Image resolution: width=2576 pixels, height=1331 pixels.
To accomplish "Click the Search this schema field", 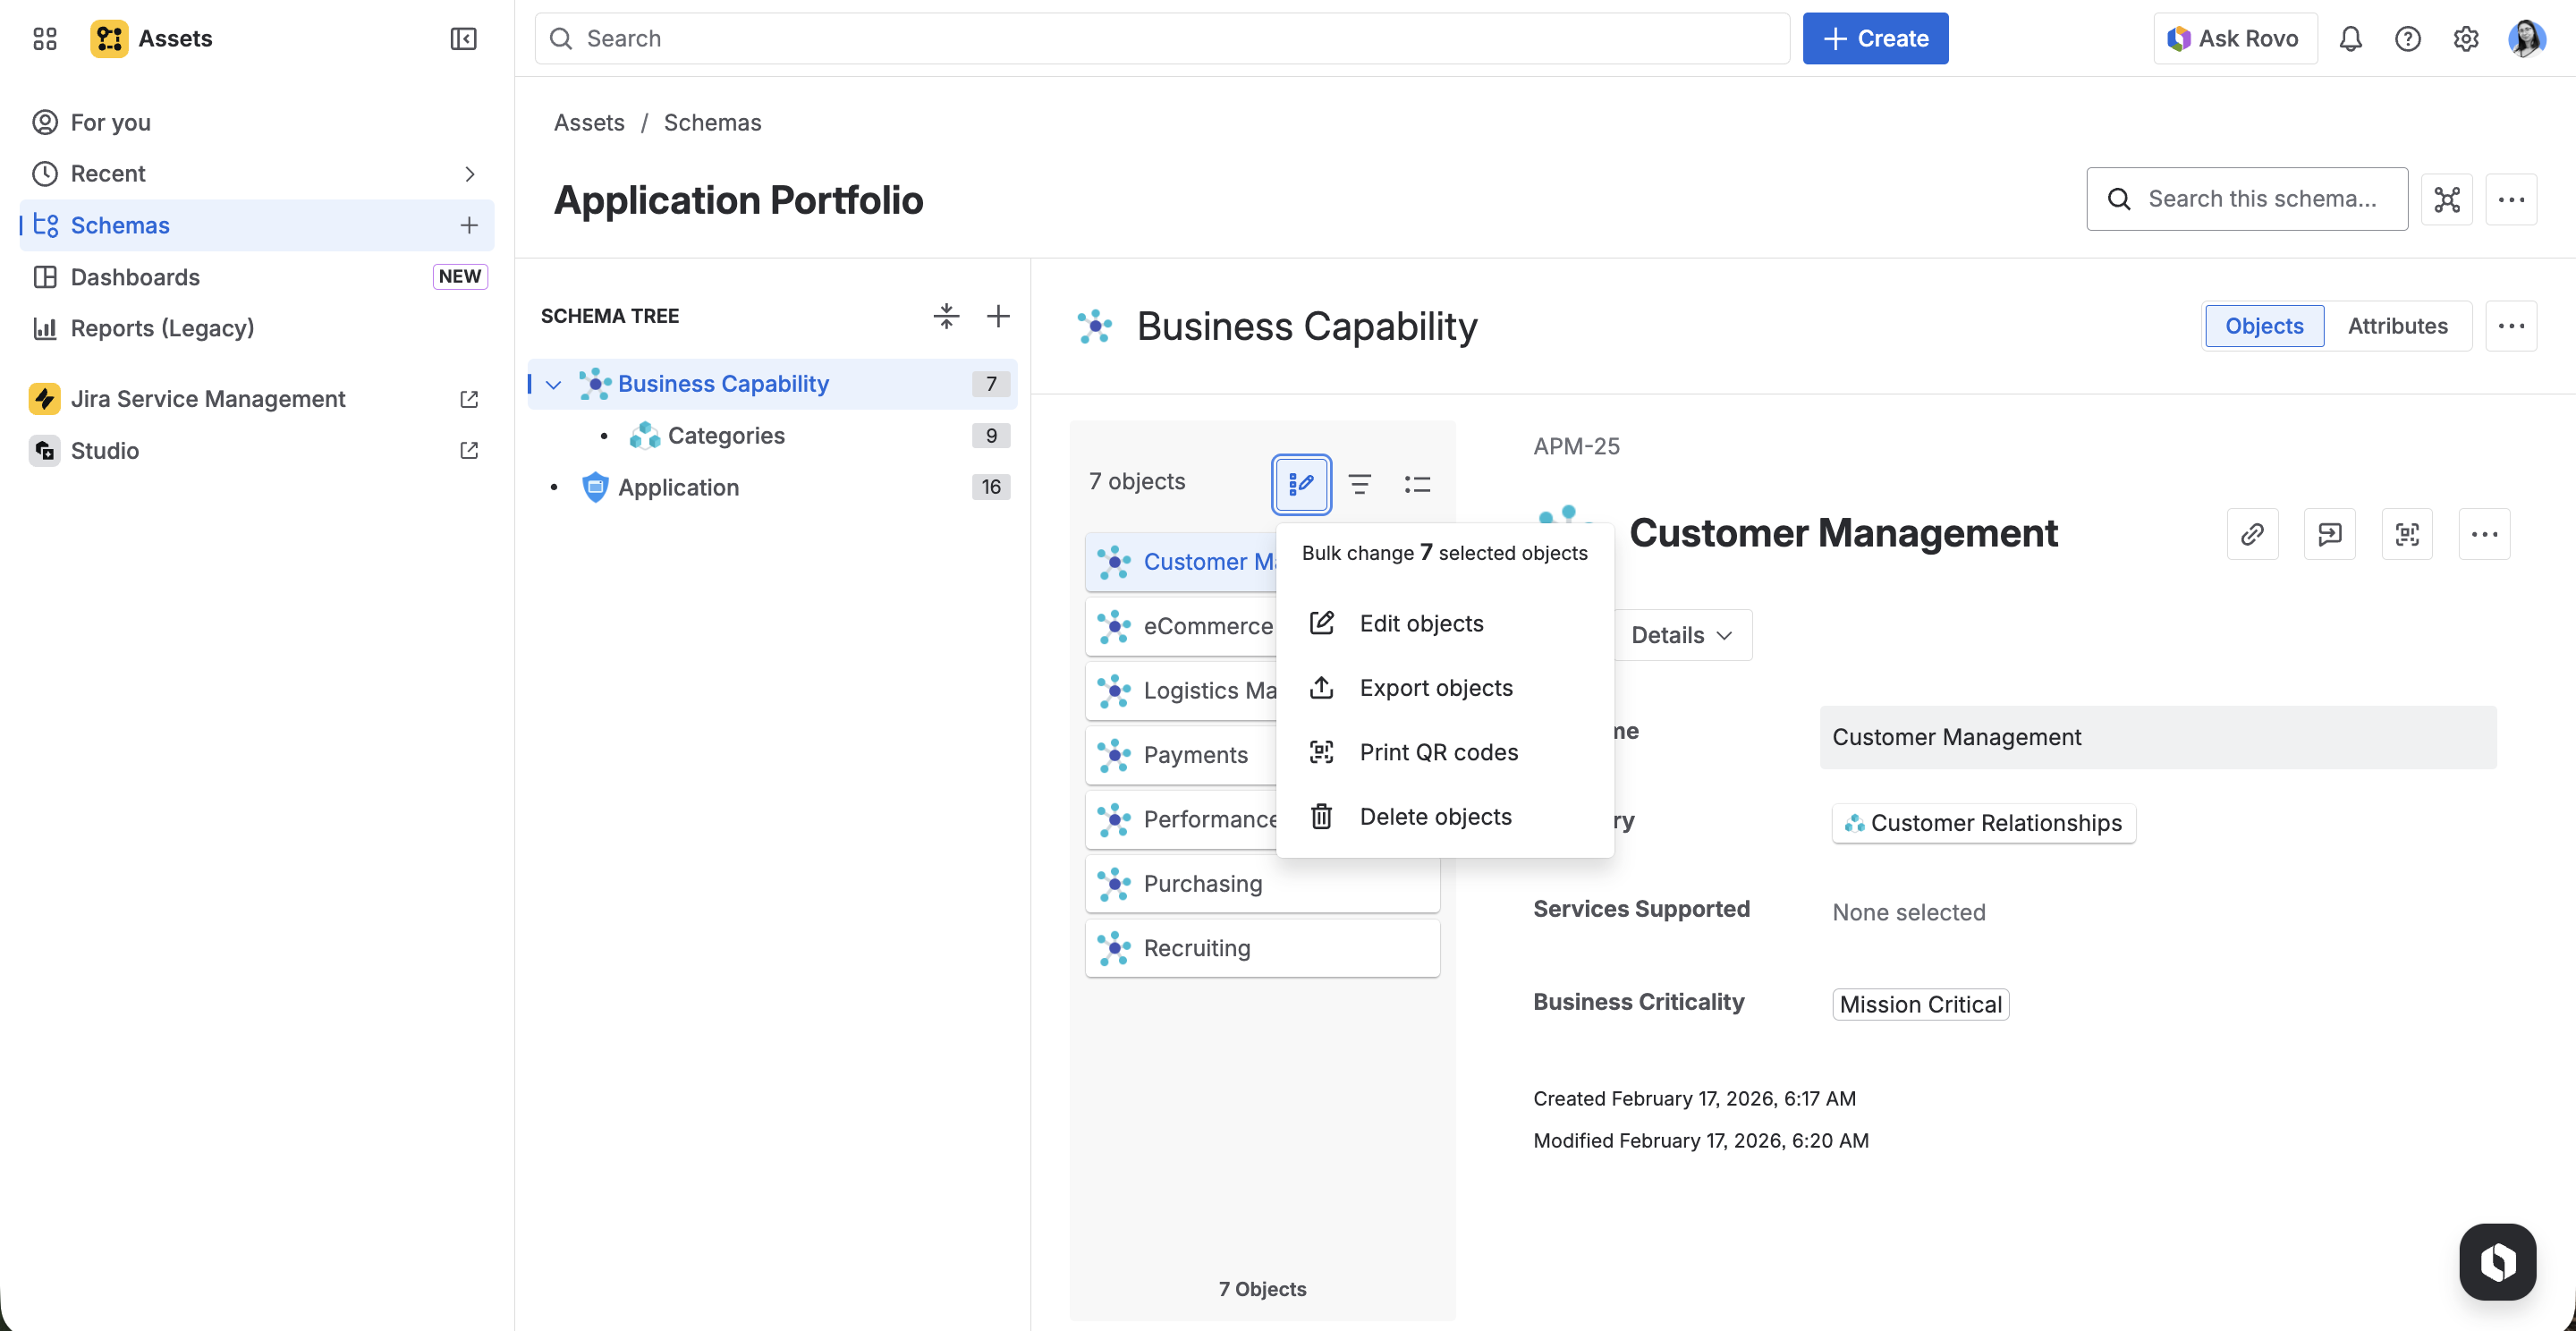I will coord(2260,199).
